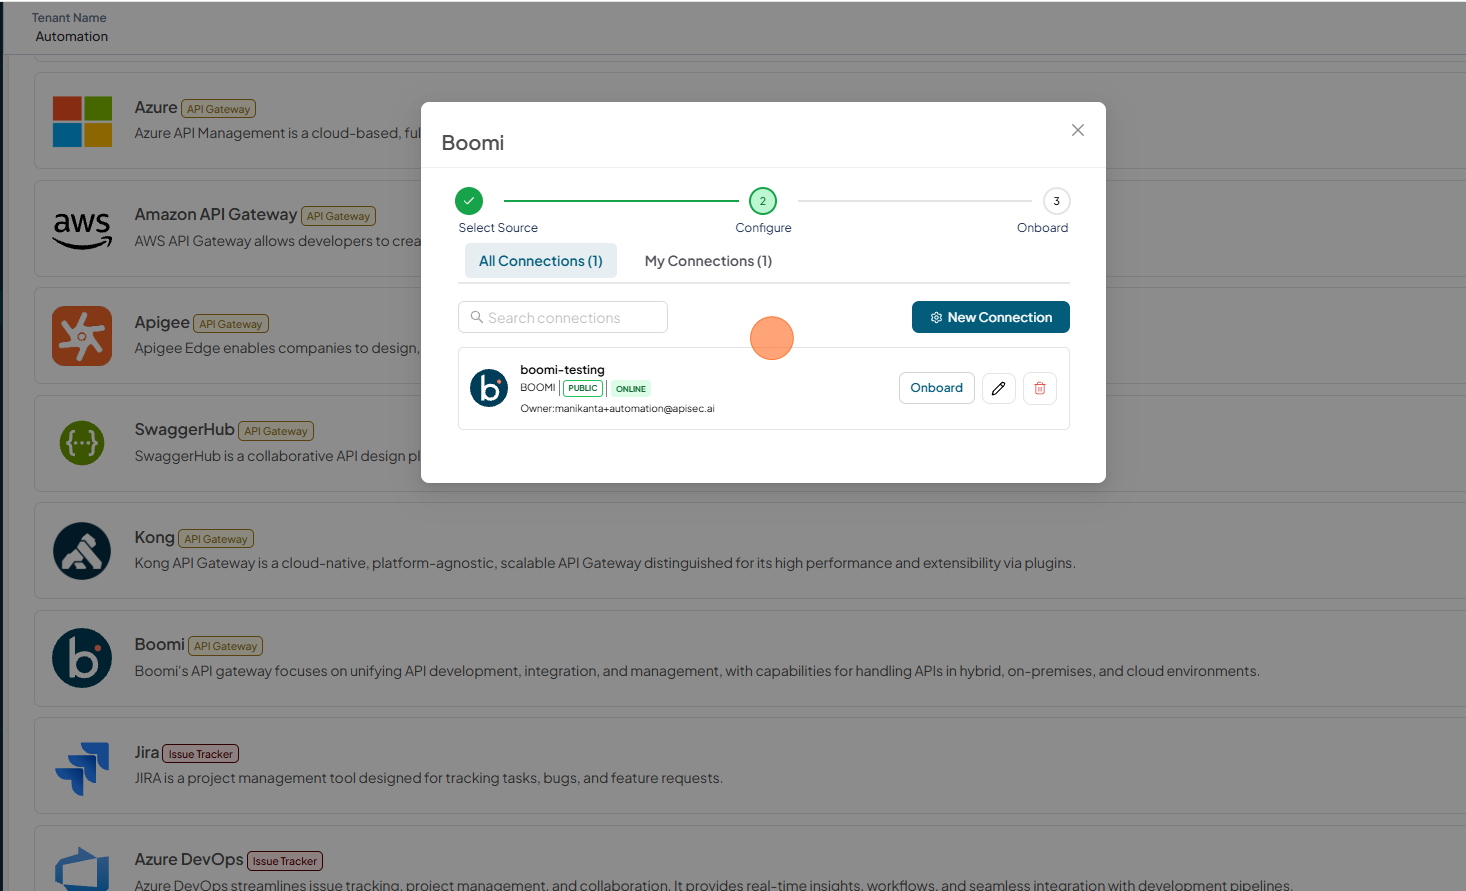Click the SwaggerHub logo icon

tap(82, 443)
